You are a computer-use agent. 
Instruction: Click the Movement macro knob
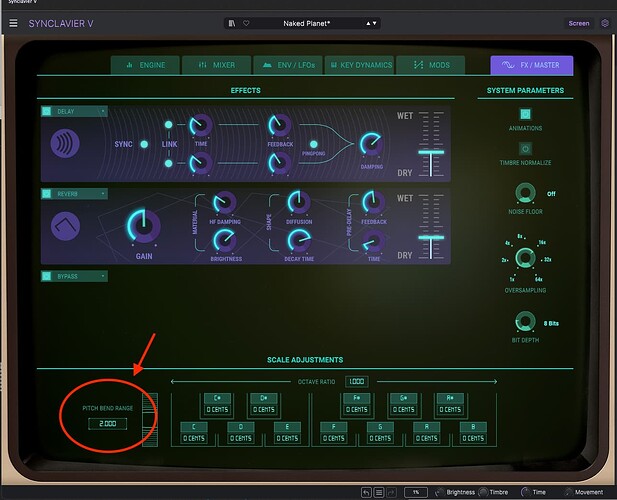point(568,492)
